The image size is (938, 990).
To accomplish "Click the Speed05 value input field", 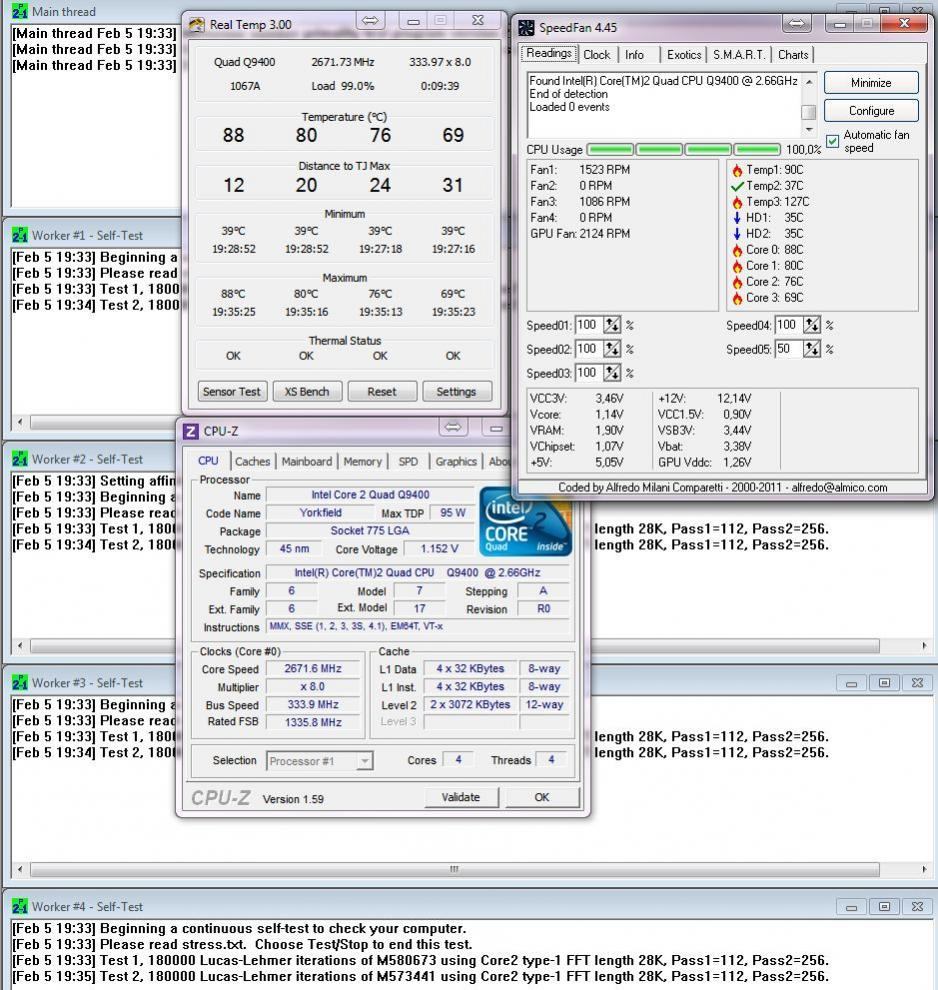I will coord(788,349).
